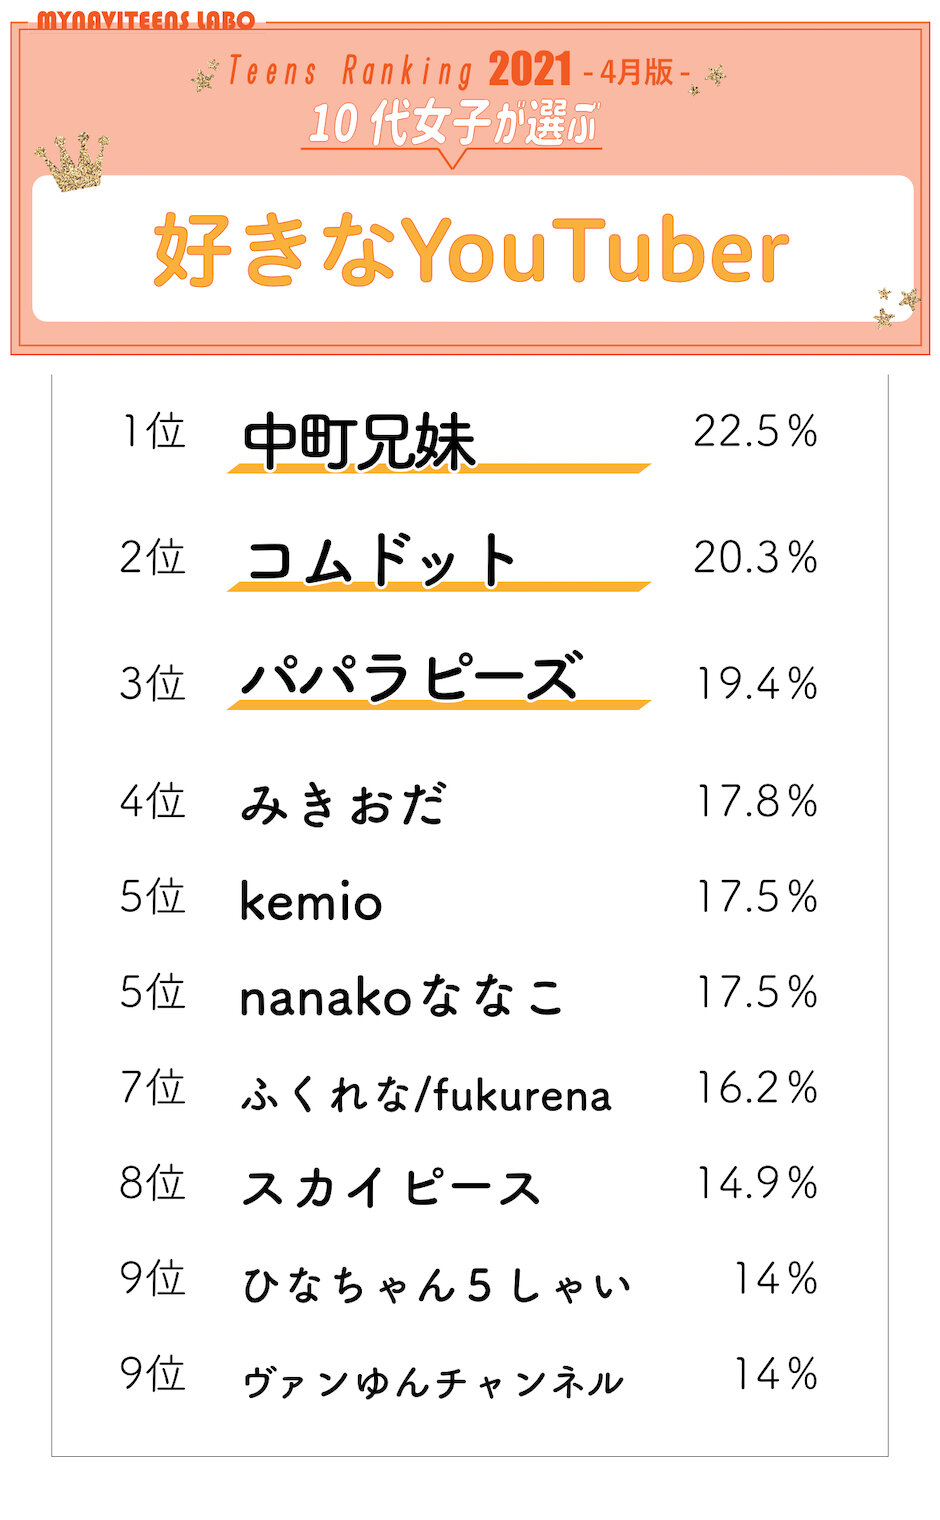Click the MYNAVITEENS LABO logo
This screenshot has width=940, height=1520.
coord(146,19)
